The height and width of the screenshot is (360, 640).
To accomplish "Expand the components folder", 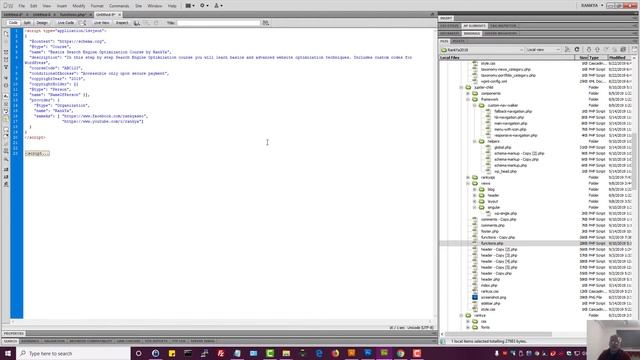I will point(468,93).
